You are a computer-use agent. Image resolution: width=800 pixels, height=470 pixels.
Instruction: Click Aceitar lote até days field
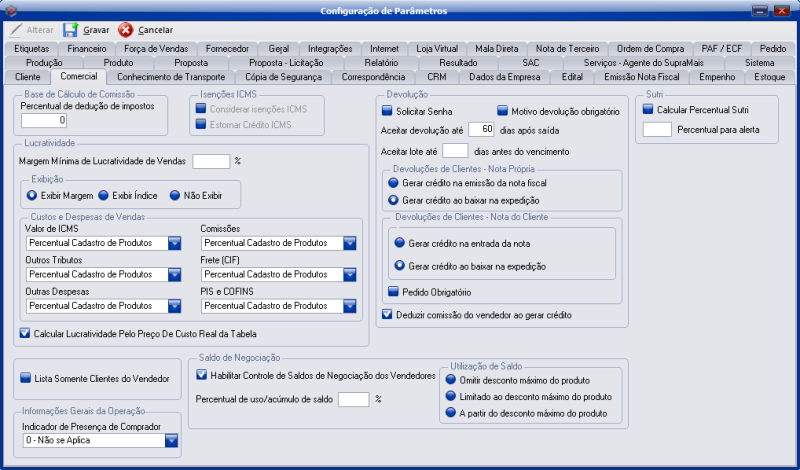click(455, 151)
